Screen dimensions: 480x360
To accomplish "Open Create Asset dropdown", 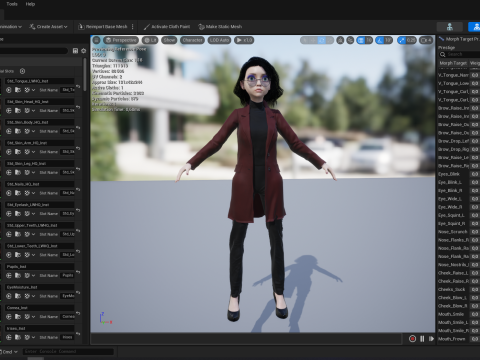I will pyautogui.click(x=48, y=27).
